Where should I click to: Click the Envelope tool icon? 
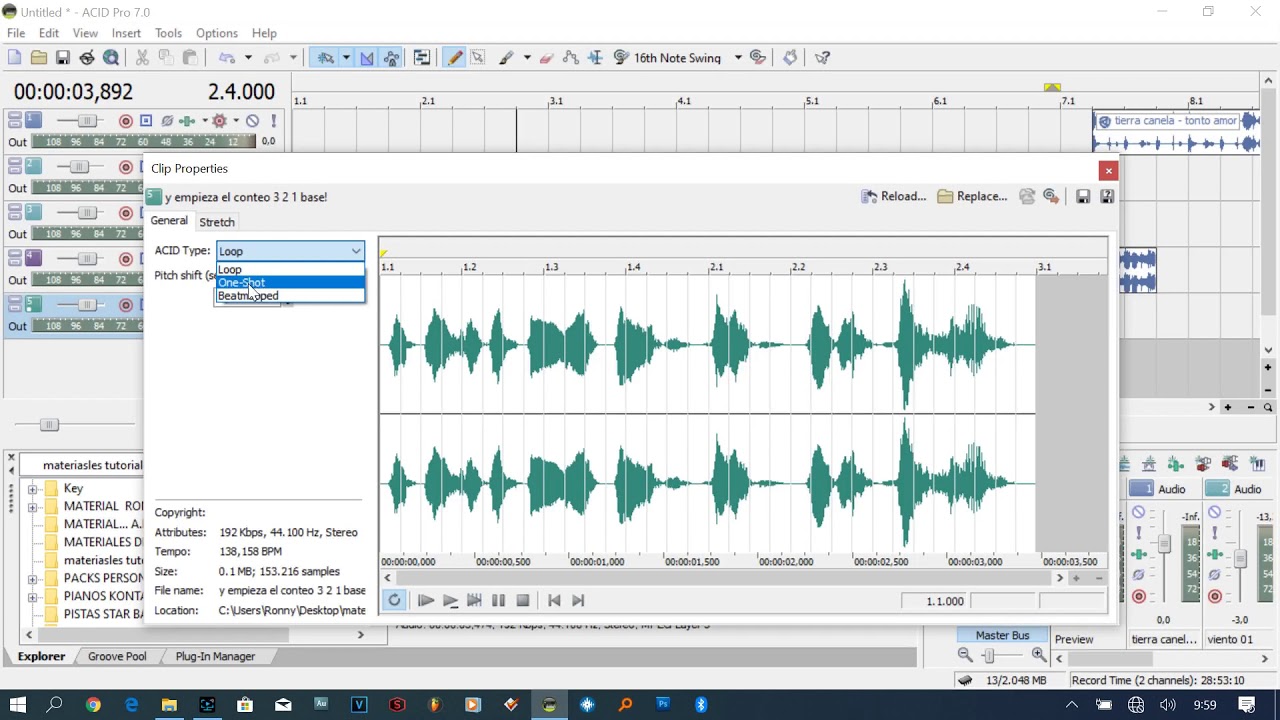point(571,58)
